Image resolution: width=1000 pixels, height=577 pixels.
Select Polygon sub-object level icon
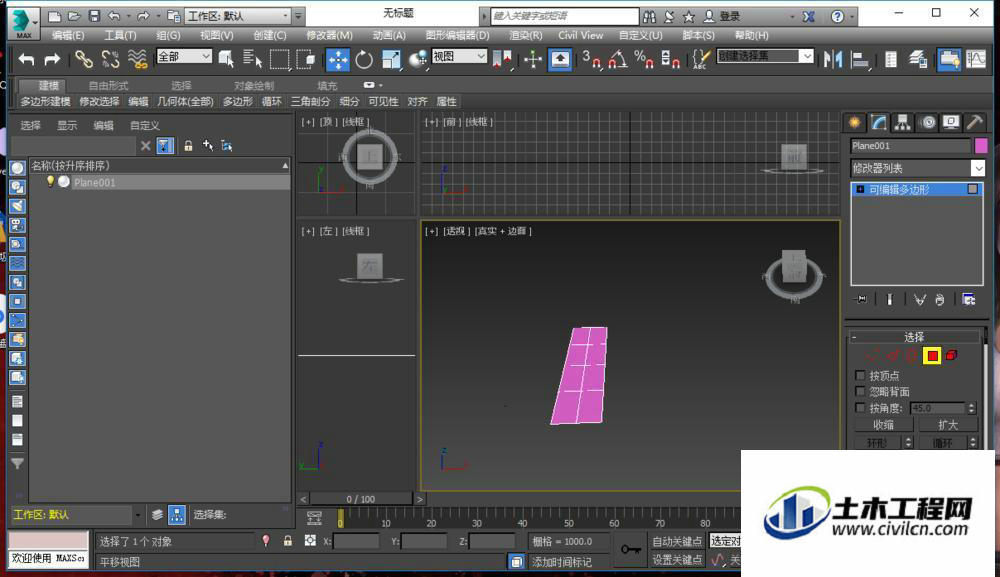[x=932, y=356]
